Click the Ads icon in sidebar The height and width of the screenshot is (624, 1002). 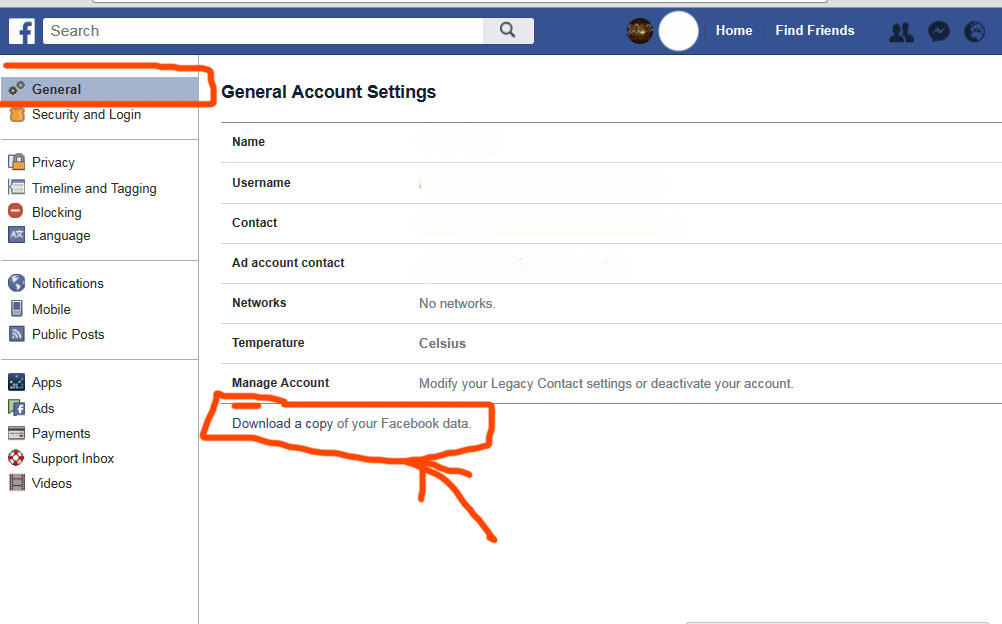click(x=17, y=408)
